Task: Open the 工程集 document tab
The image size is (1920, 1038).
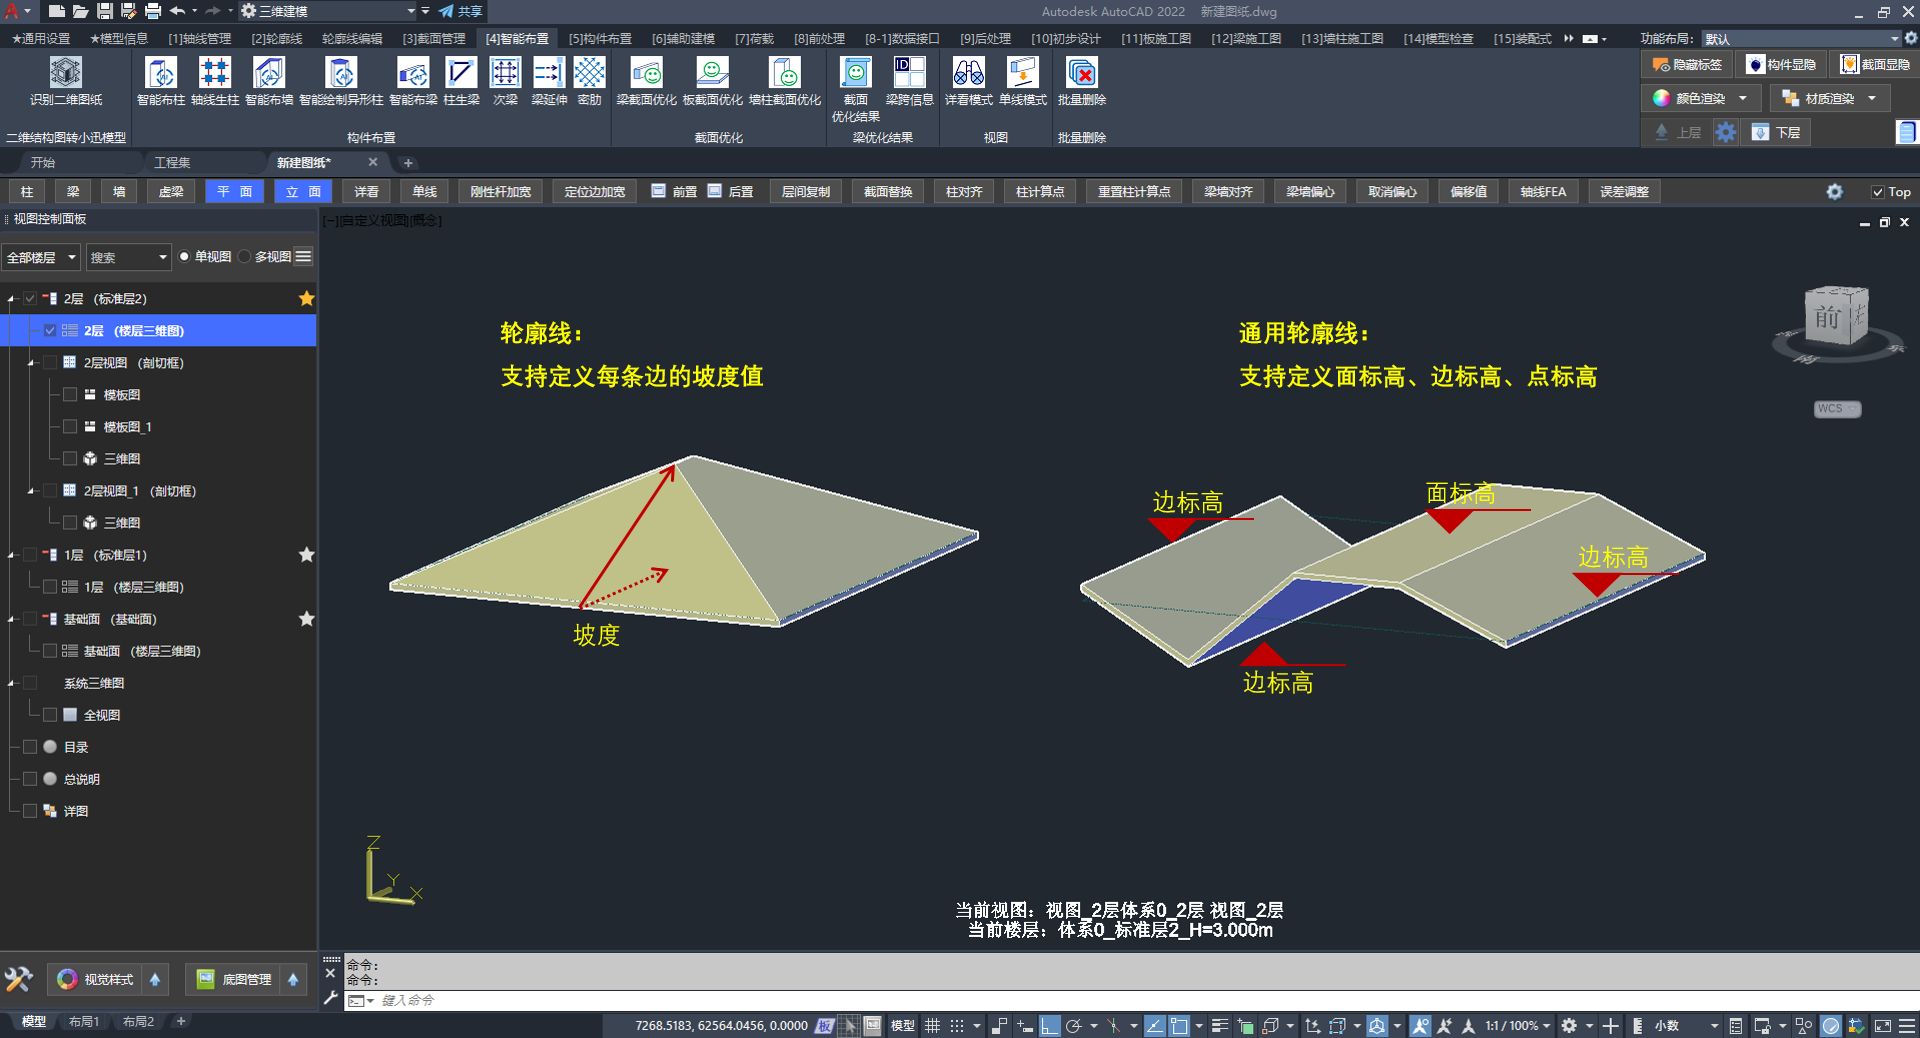Action: [x=172, y=163]
